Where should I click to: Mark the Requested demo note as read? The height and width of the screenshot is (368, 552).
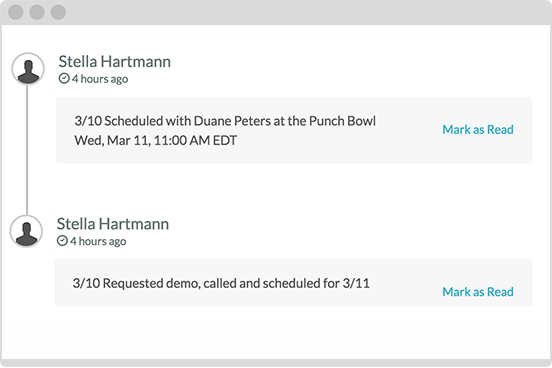tap(478, 292)
